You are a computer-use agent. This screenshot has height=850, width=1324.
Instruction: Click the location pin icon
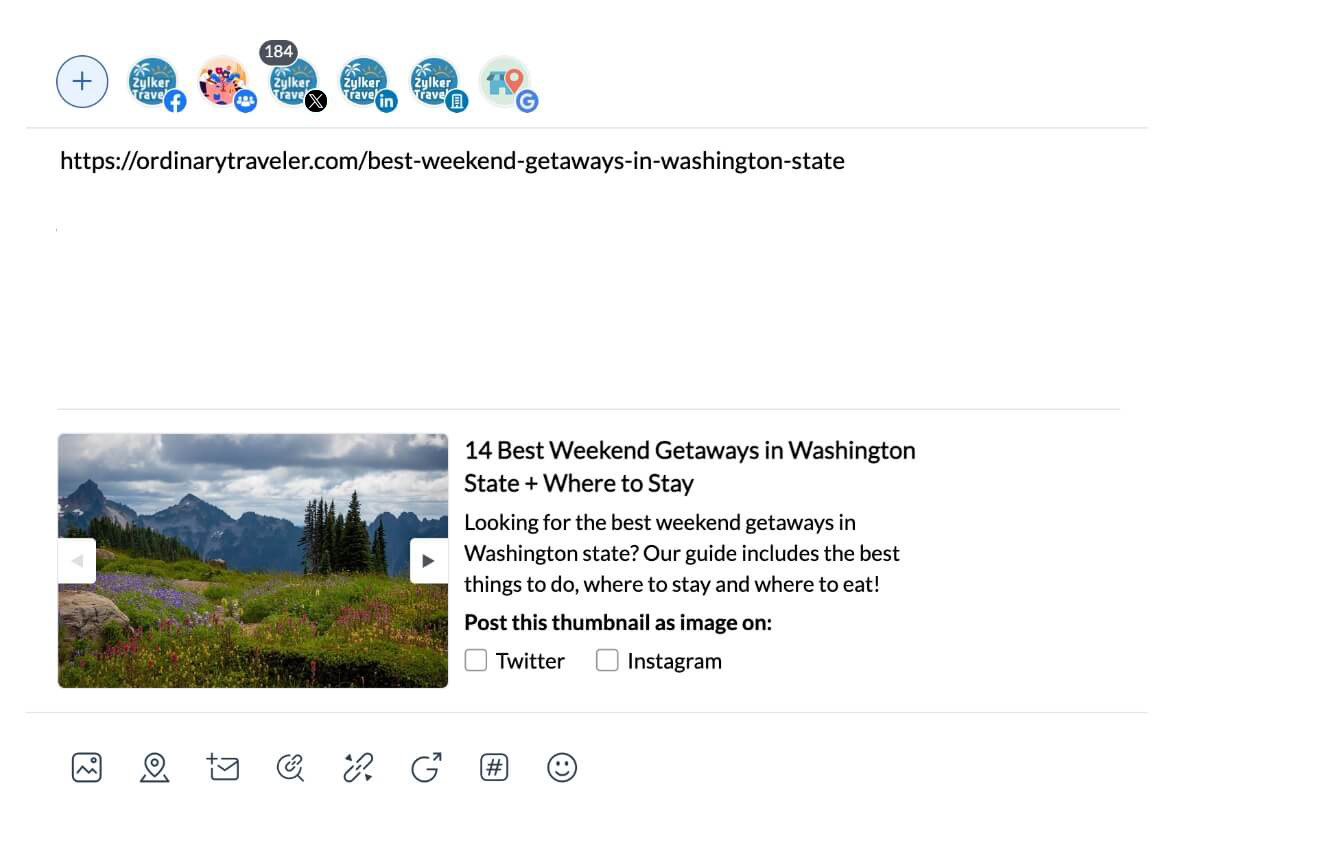(x=154, y=768)
